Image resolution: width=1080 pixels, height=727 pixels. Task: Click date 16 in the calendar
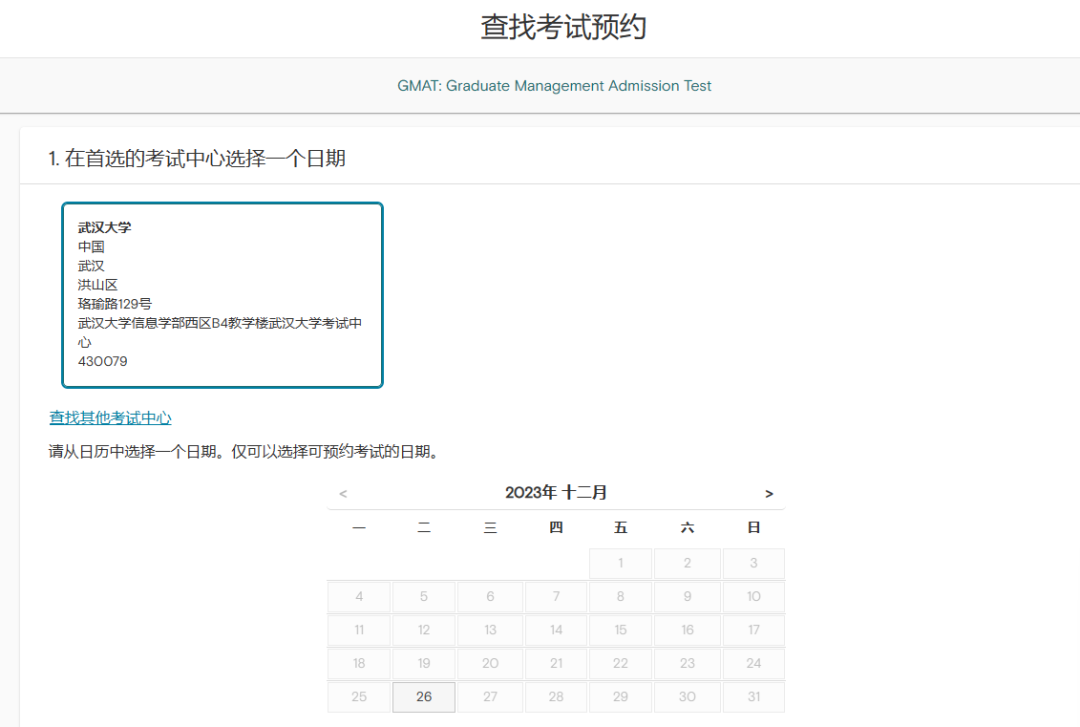point(687,630)
